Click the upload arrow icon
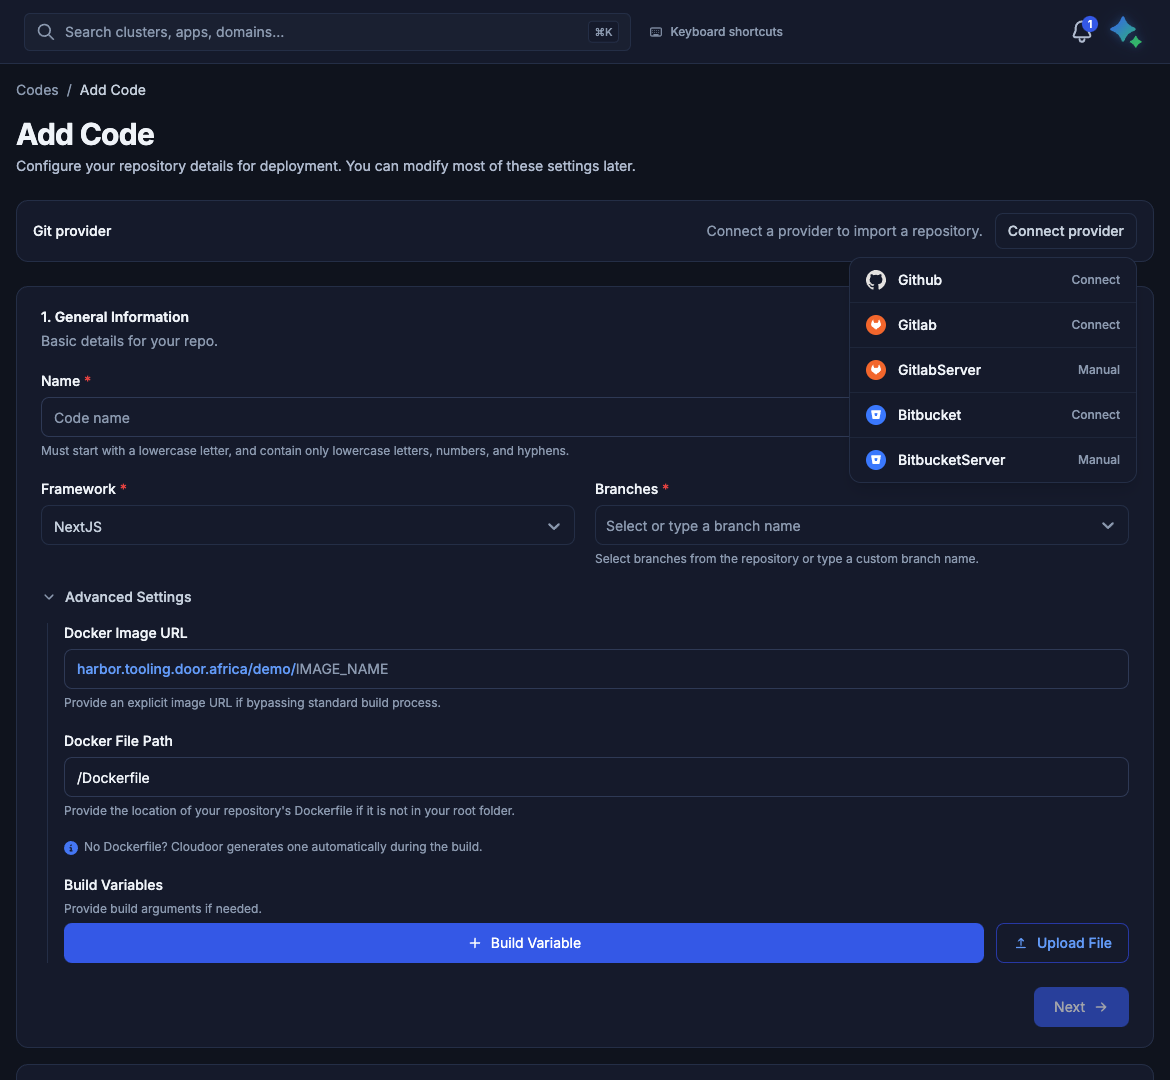 click(1021, 943)
